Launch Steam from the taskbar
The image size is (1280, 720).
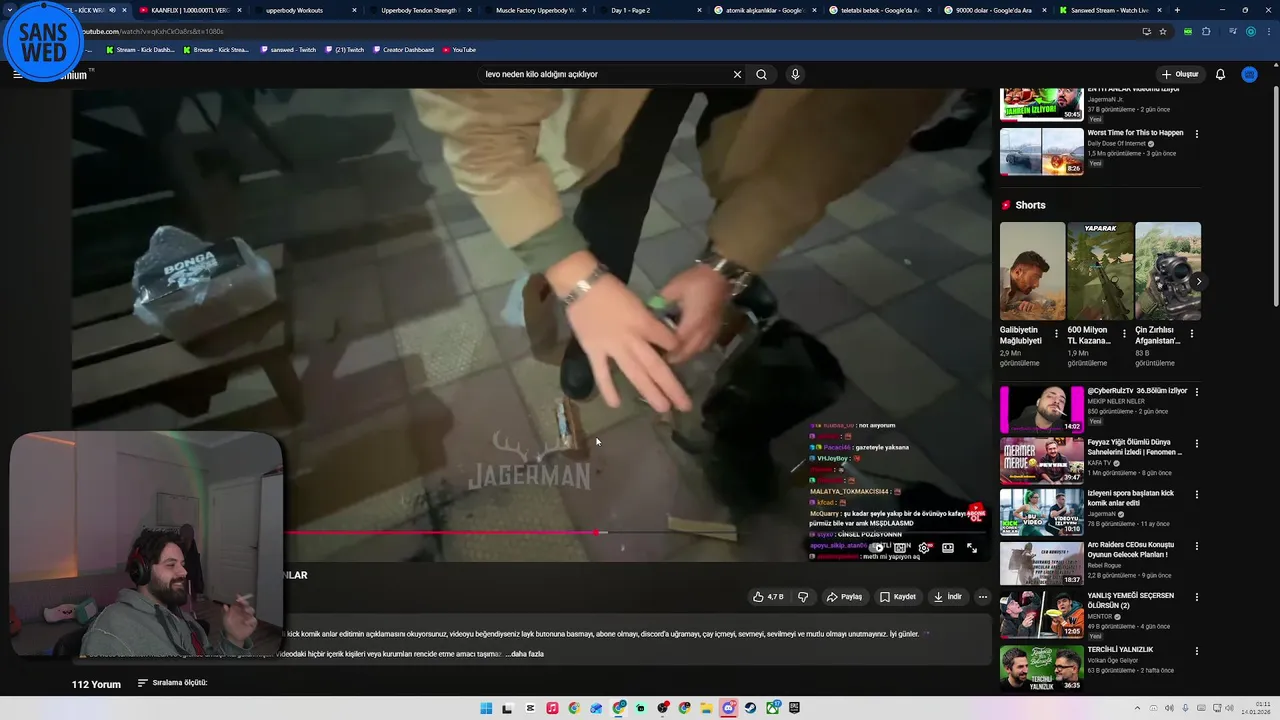tap(750, 708)
